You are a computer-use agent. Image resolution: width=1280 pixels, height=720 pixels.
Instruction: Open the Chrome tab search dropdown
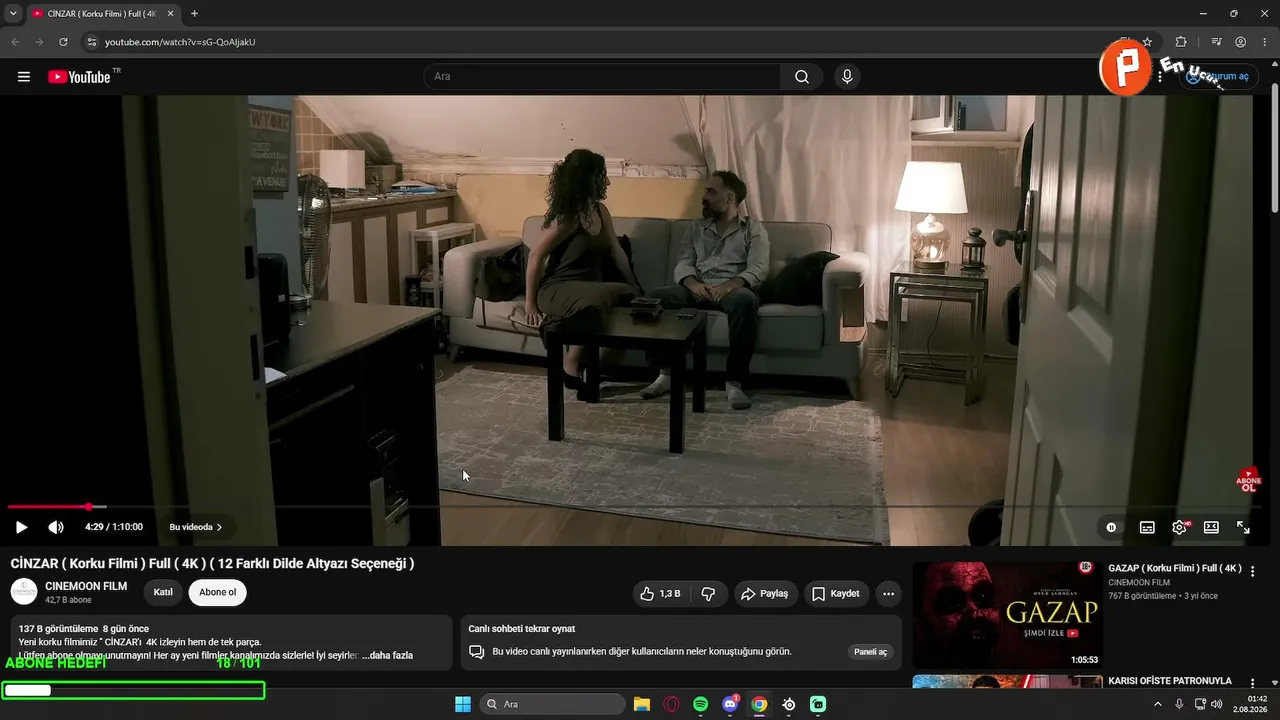point(13,14)
